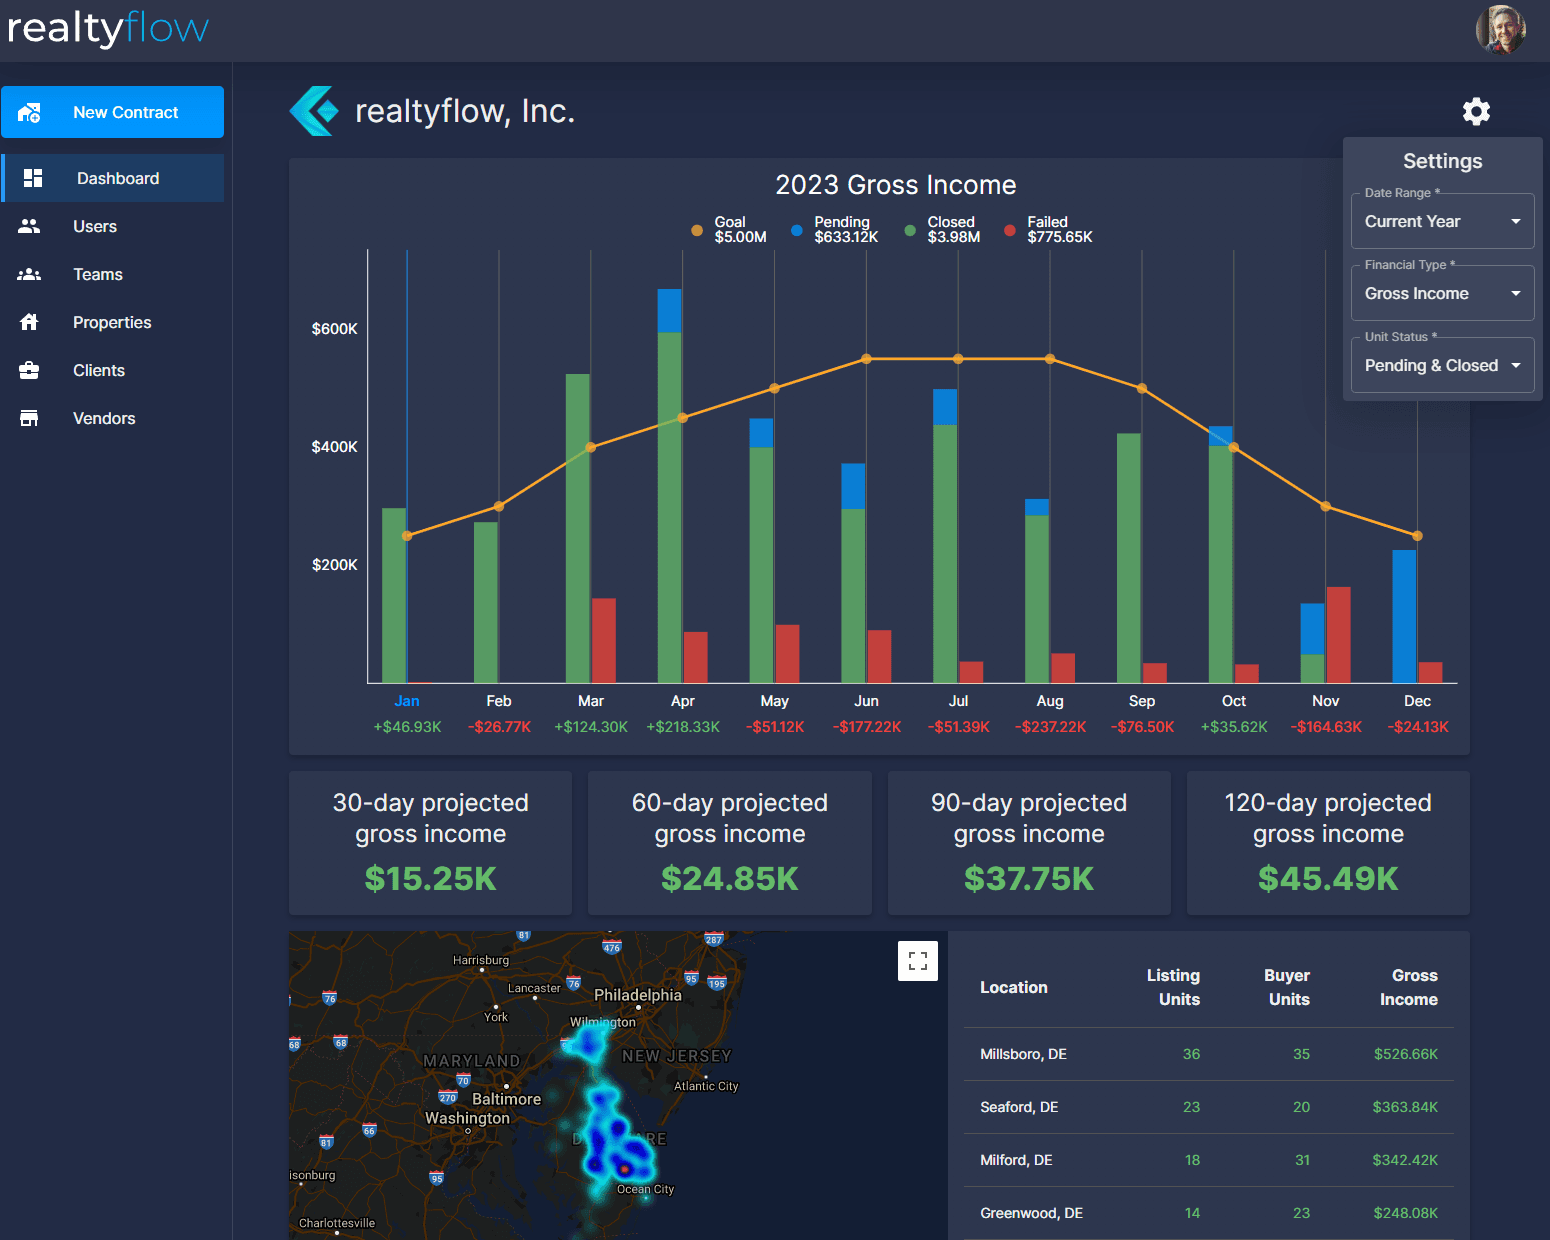The width and height of the screenshot is (1550, 1240).
Task: Click the realtyflow brand logo in header
Action: click(x=108, y=29)
